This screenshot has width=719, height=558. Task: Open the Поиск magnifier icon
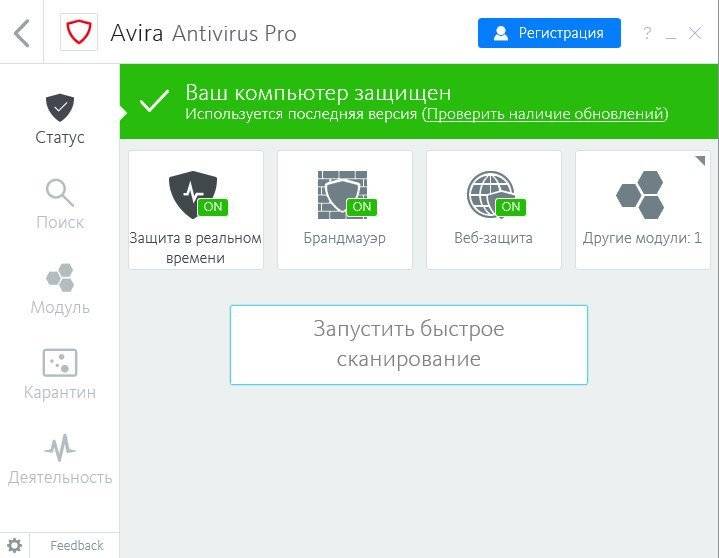[x=60, y=193]
